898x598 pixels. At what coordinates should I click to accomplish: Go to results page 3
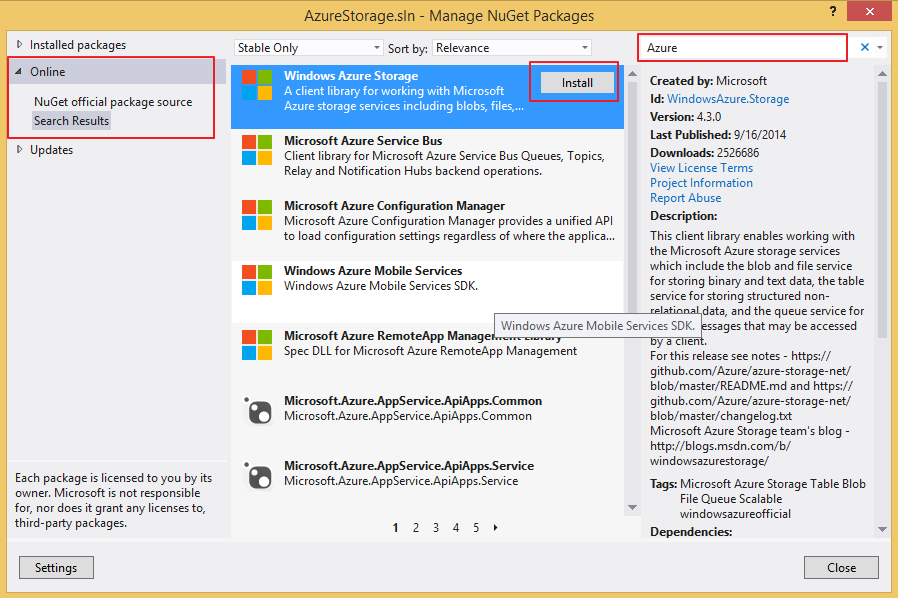pyautogui.click(x=436, y=528)
